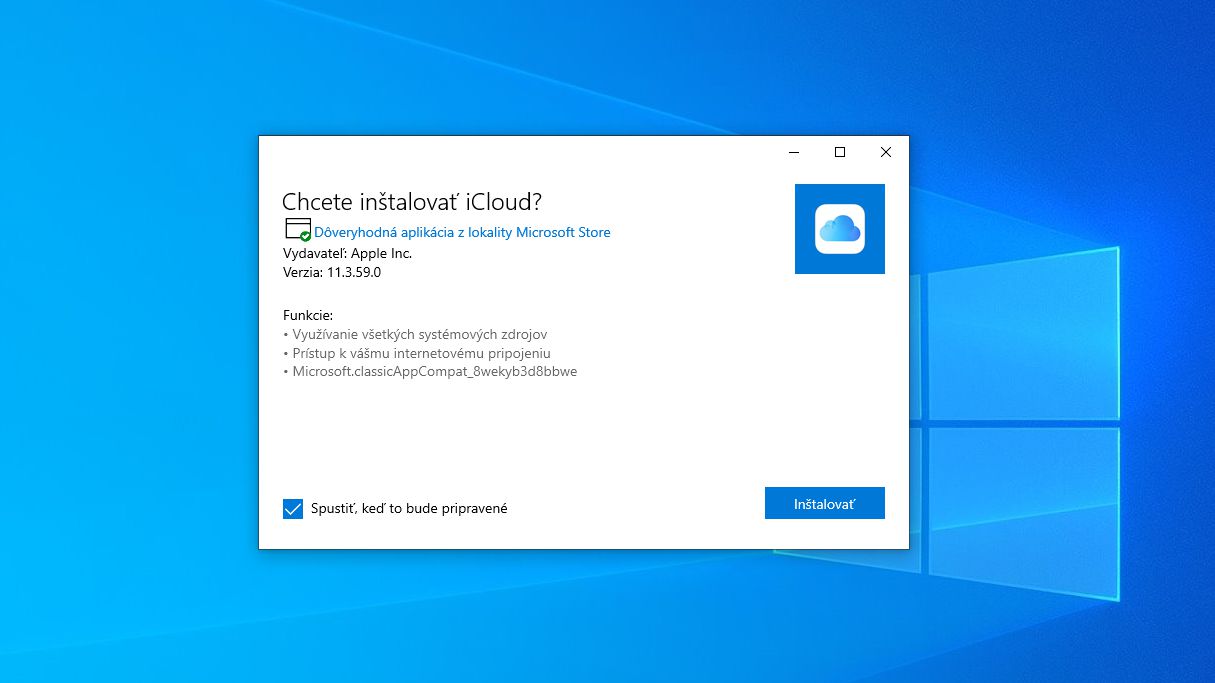Minimize the installer window
Screen dimensions: 1215x683
794,152
